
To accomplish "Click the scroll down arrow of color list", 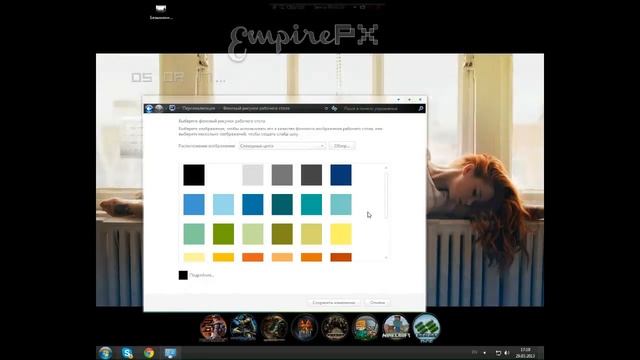I will pos(386,257).
